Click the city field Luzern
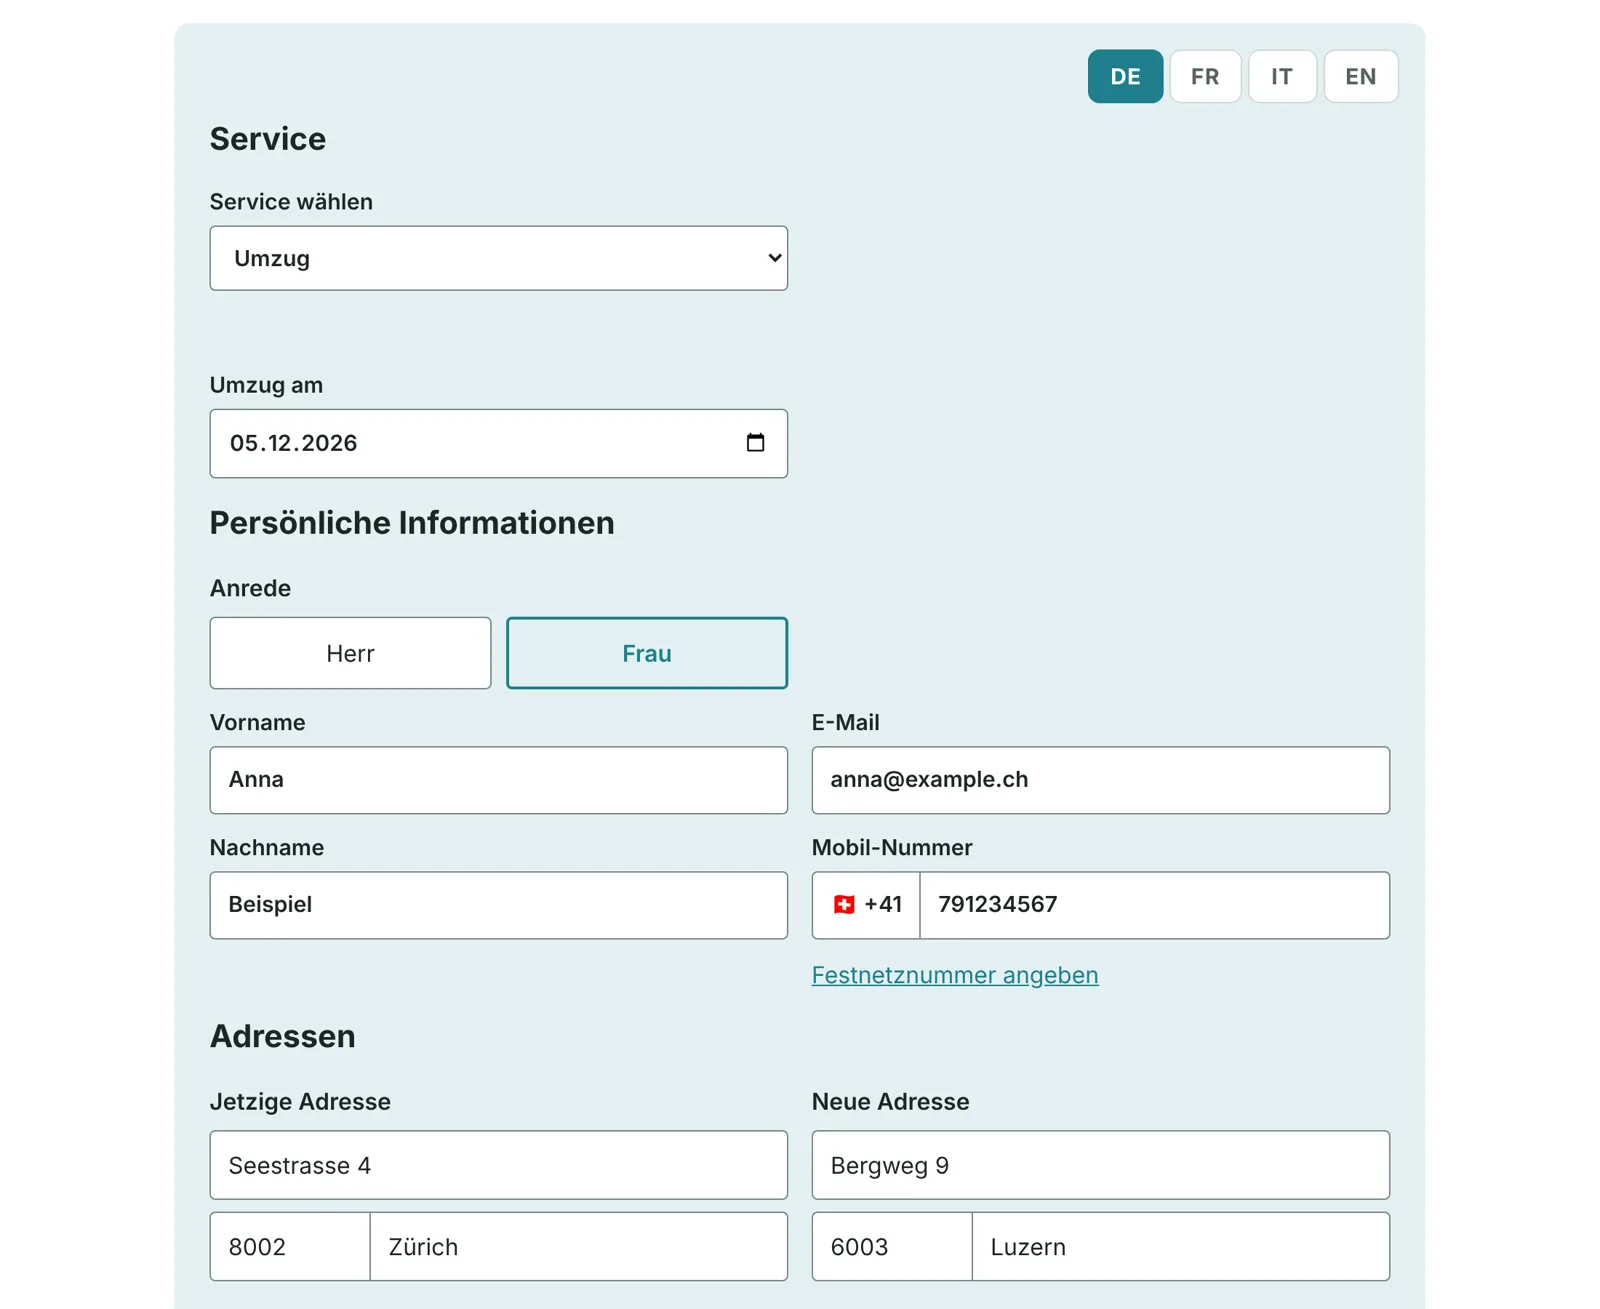Image resolution: width=1600 pixels, height=1309 pixels. tap(1181, 1247)
